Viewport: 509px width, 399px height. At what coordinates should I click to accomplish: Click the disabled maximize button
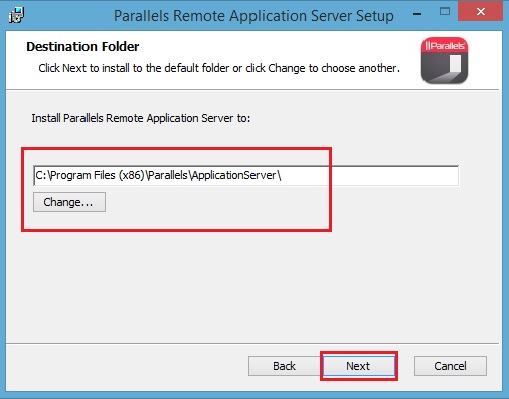coord(445,12)
